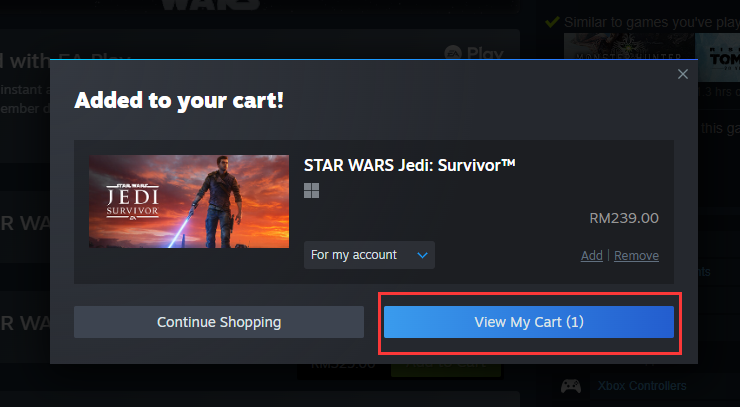Screen dimensions: 740x407
Task: Click the Added to your cart heading
Action: tap(179, 101)
